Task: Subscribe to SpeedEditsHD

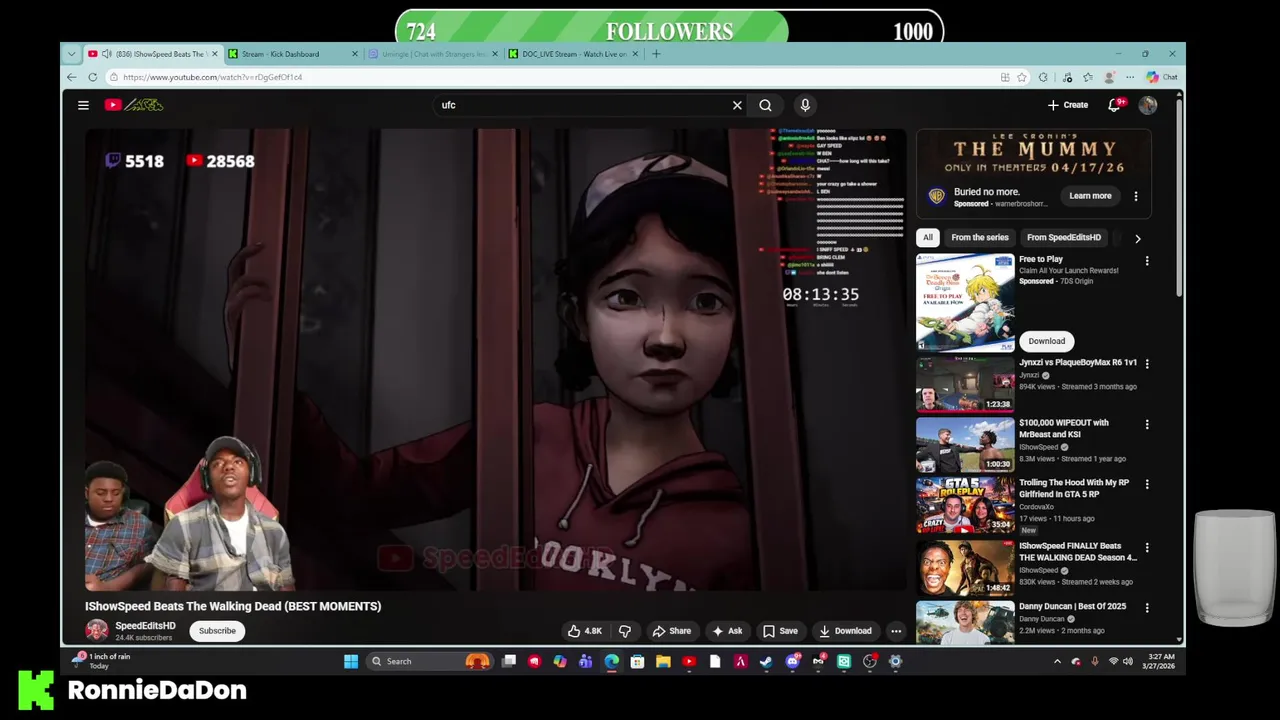Action: (217, 631)
